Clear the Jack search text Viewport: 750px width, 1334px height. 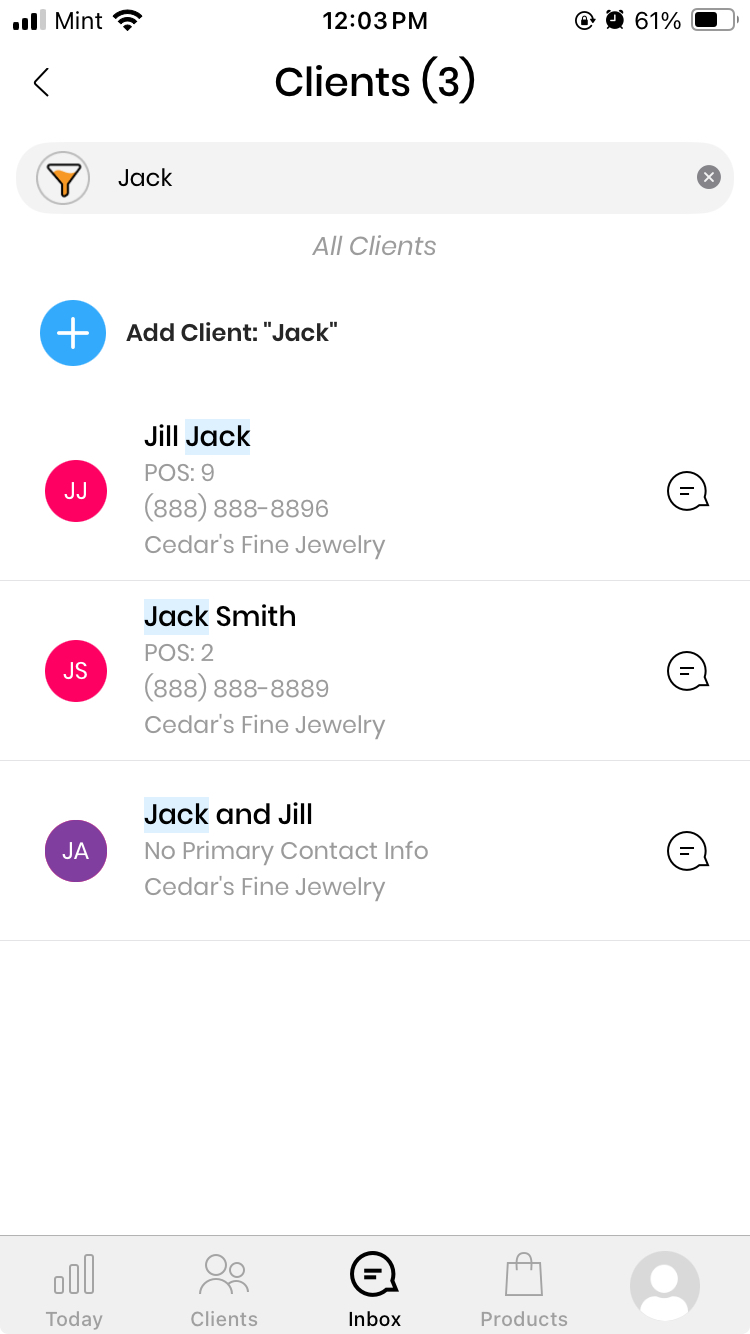[708, 178]
